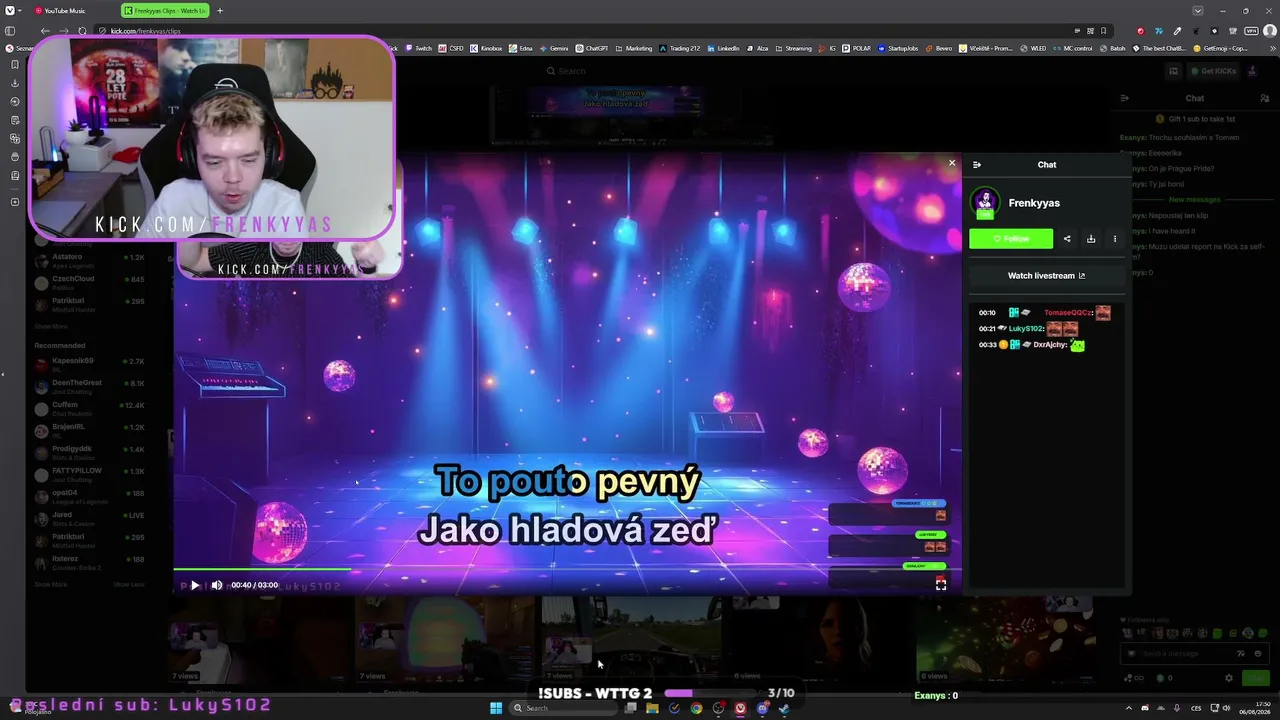Jump to the 00:33 chat timestamp
The height and width of the screenshot is (720, 1280).
tap(987, 345)
